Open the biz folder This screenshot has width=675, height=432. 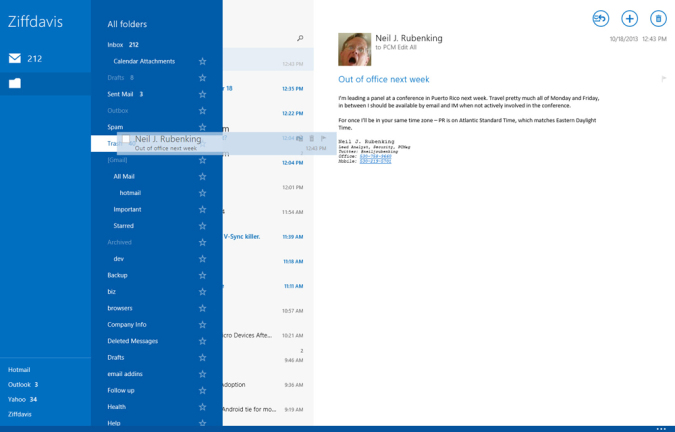111,292
